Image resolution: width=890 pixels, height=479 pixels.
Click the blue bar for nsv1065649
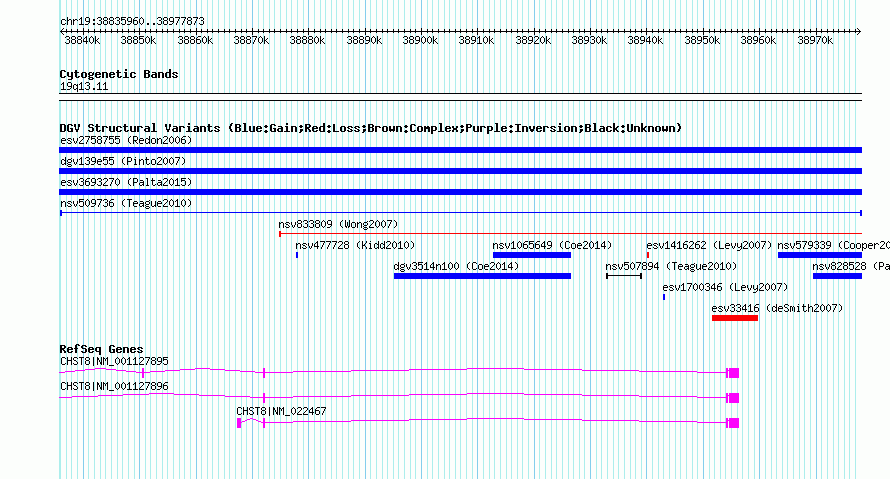tap(532, 255)
